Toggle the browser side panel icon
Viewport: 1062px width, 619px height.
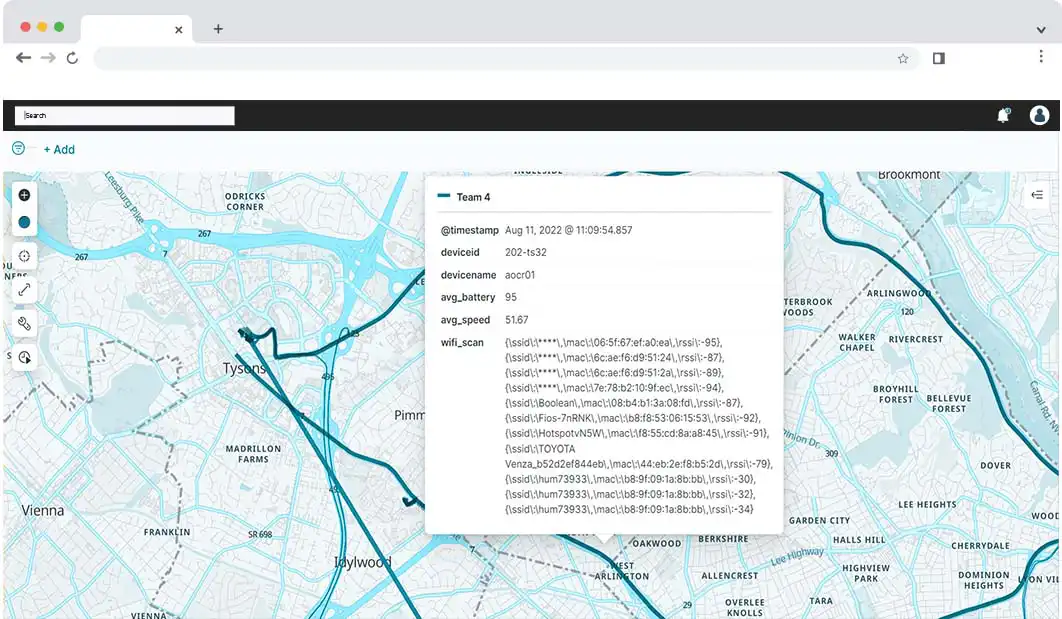938,59
